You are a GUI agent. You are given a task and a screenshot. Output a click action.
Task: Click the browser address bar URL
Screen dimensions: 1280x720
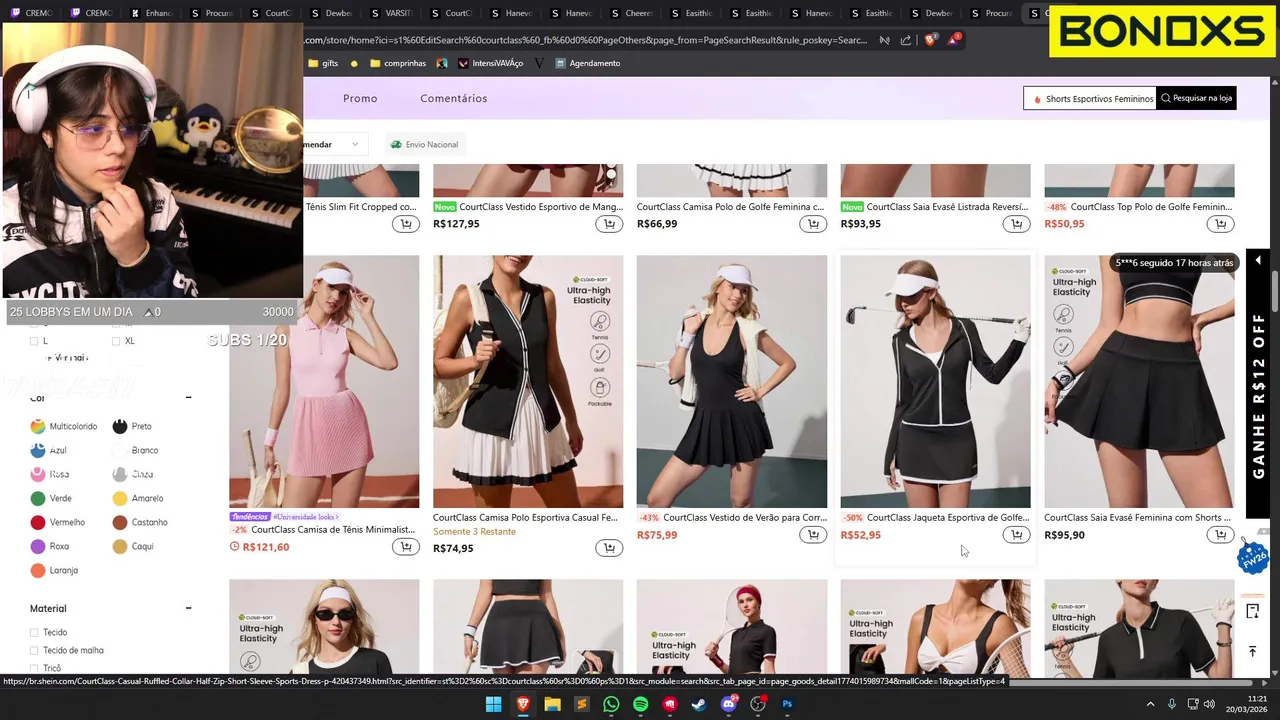(x=586, y=40)
